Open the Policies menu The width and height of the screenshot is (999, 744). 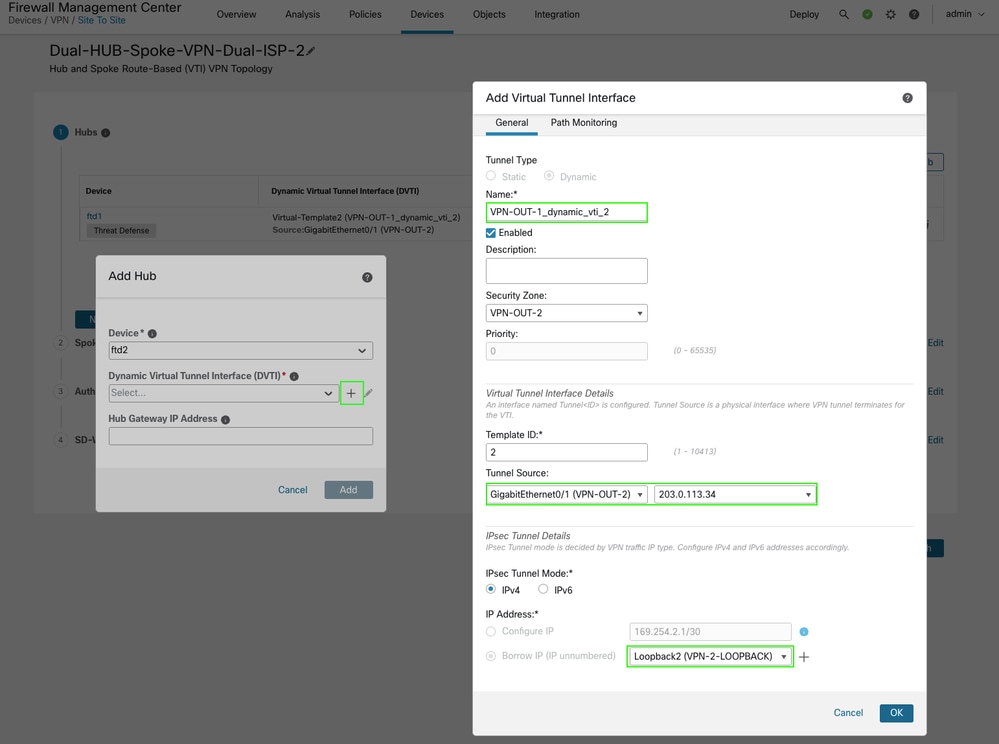364,15
